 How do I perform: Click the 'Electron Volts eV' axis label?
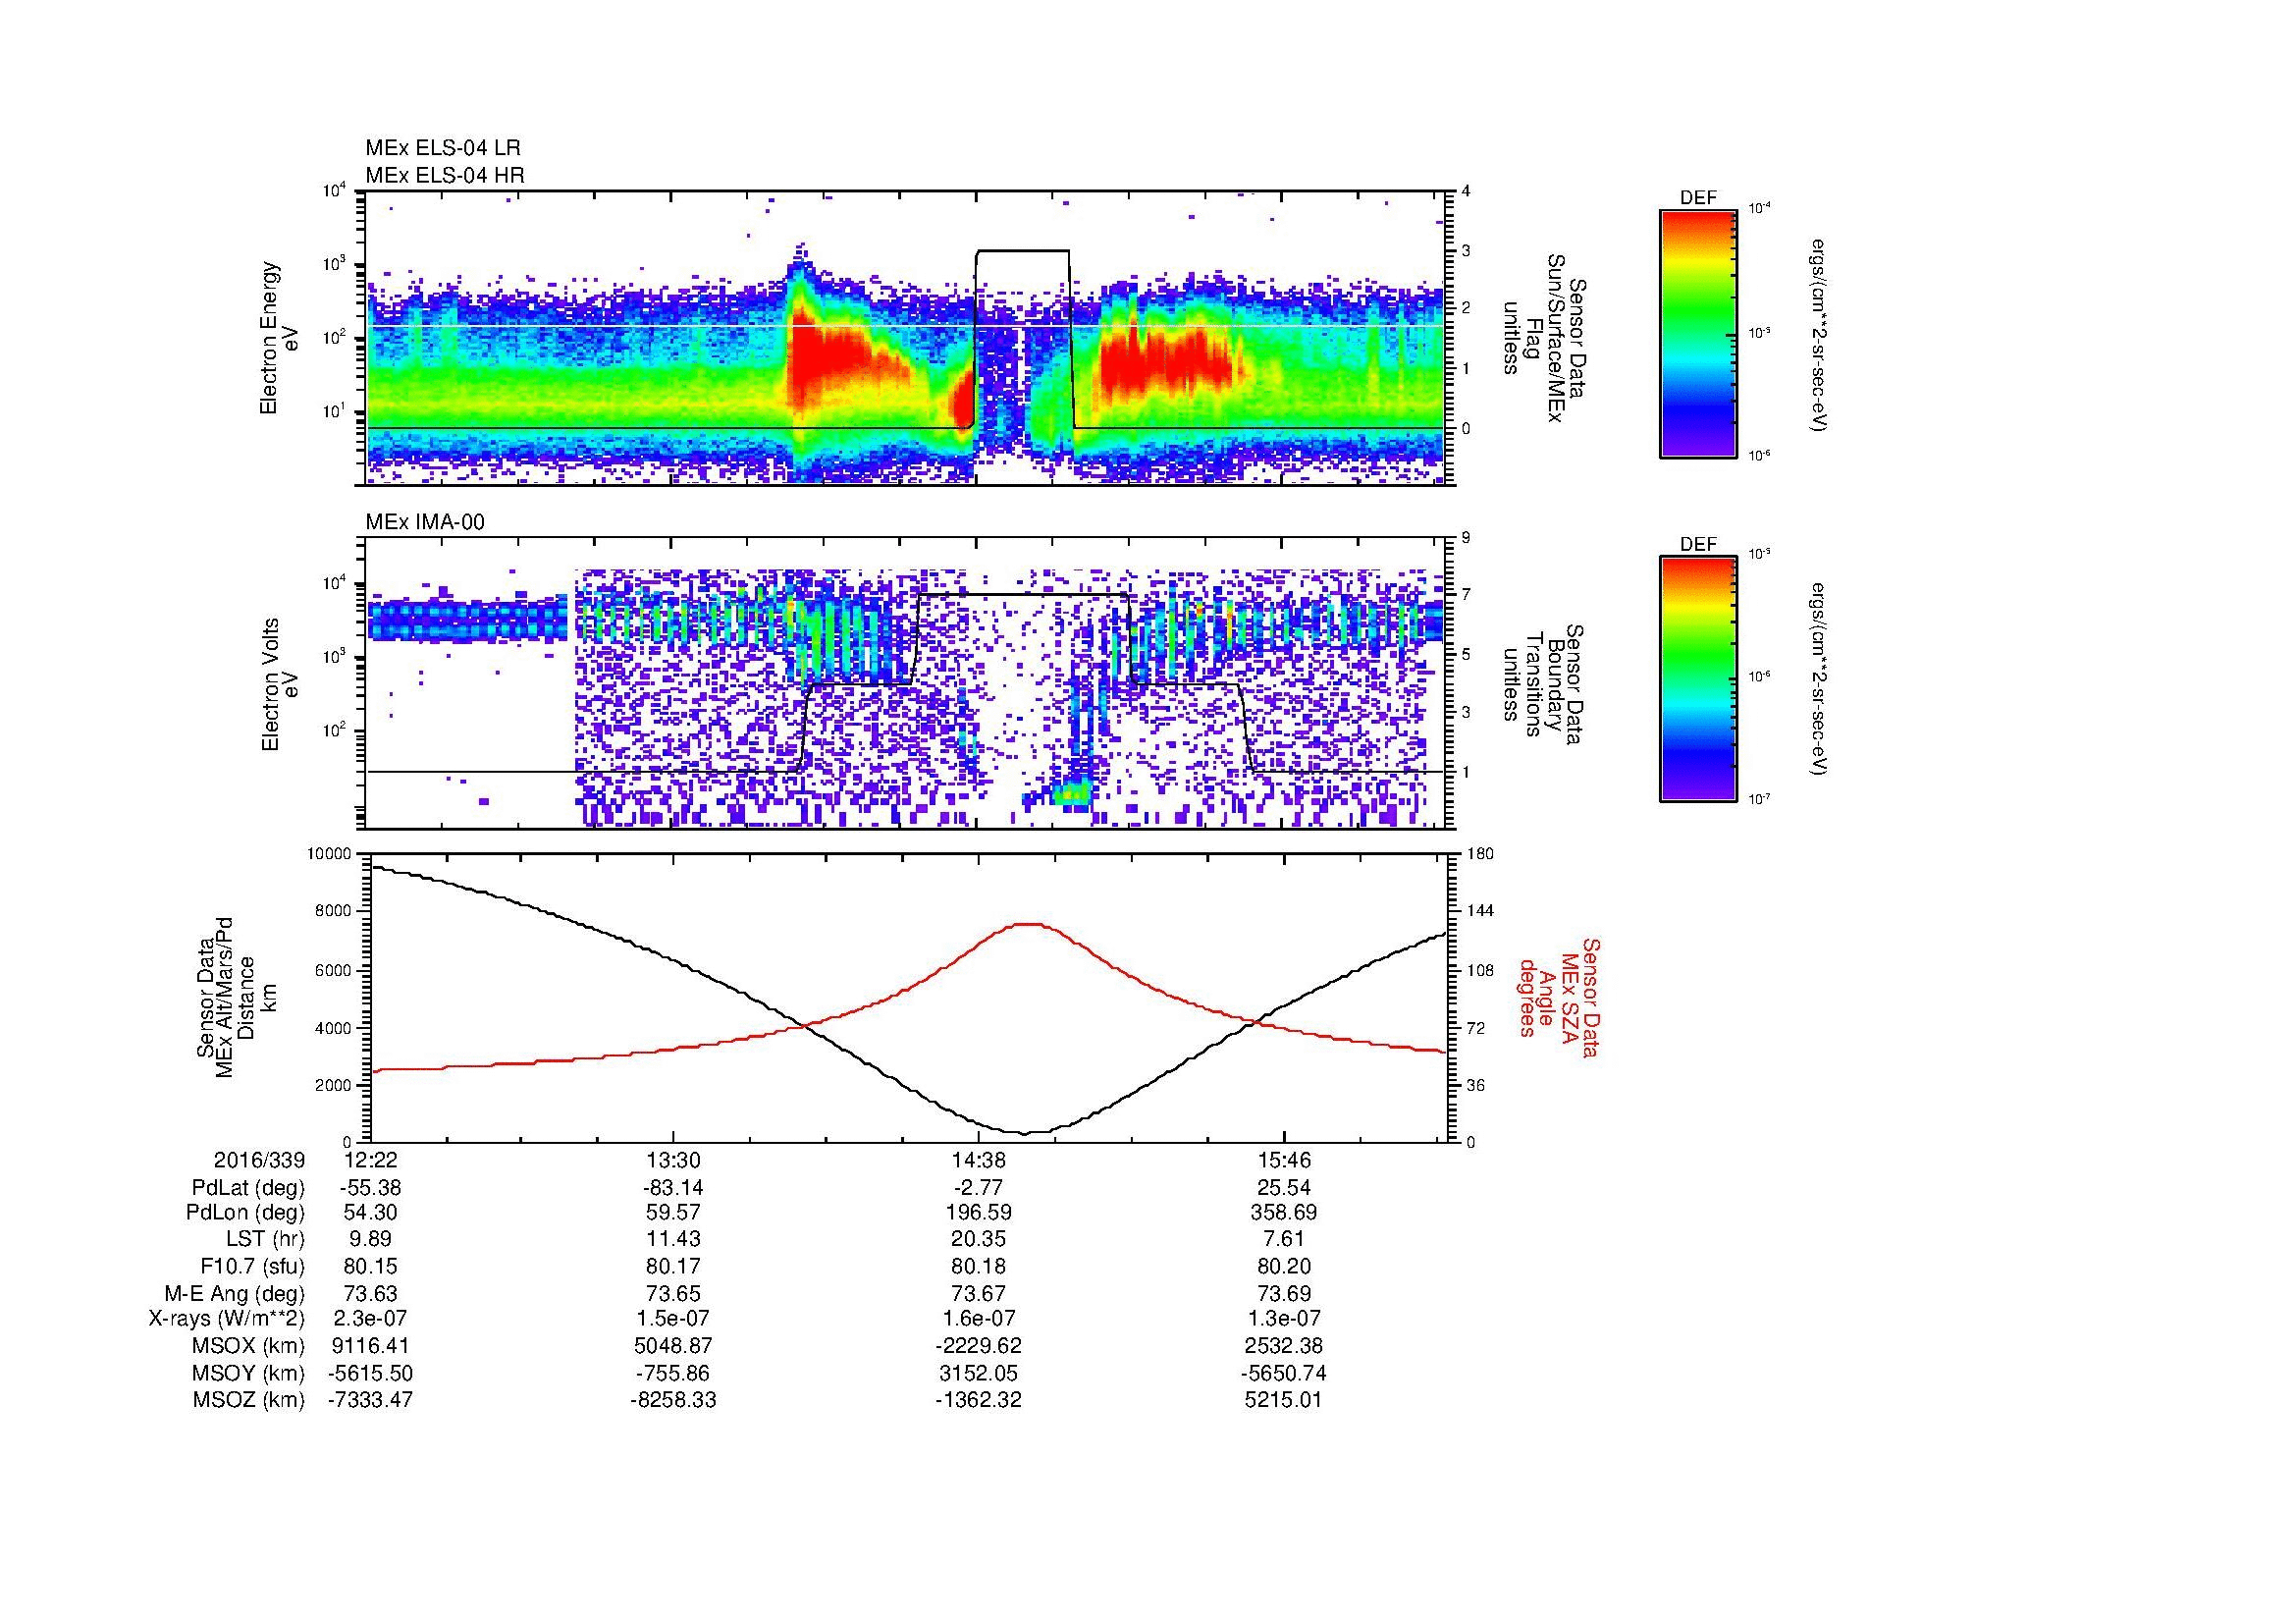coord(279,684)
